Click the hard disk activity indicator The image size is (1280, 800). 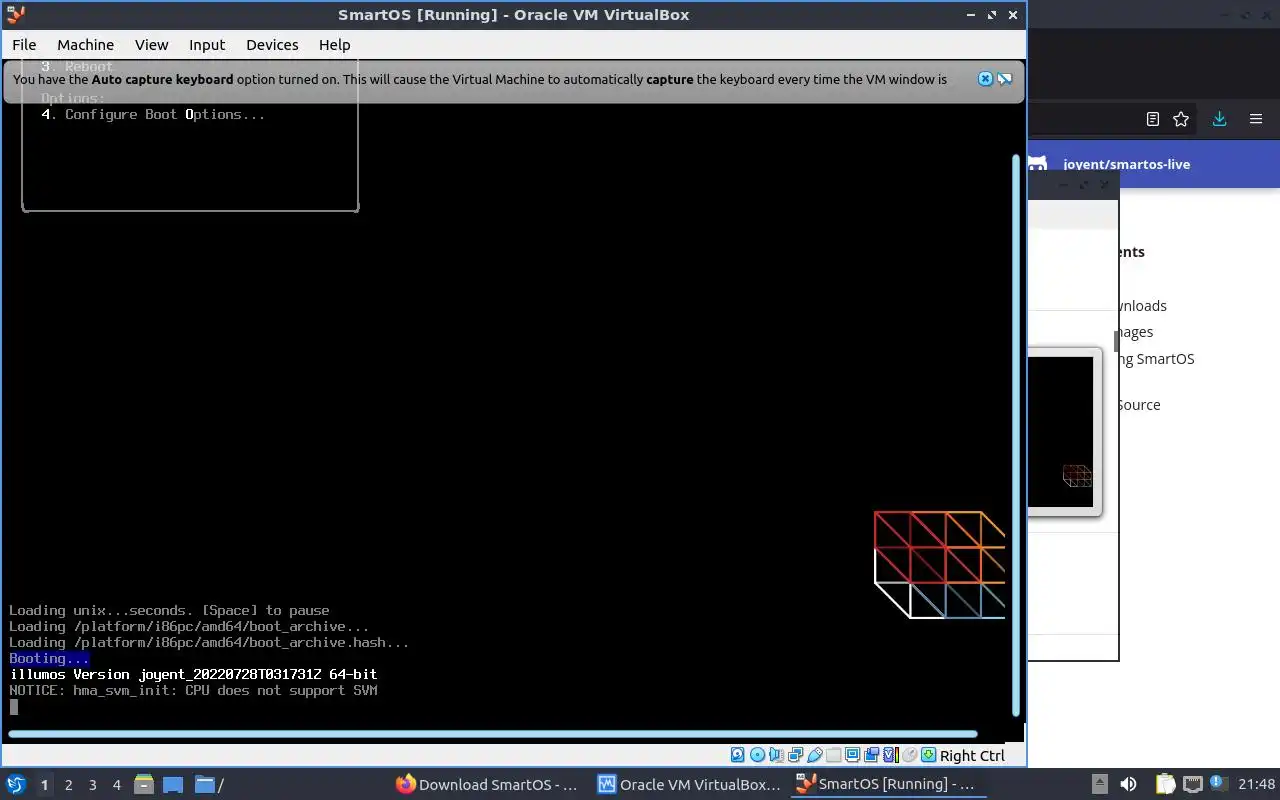[738, 755]
